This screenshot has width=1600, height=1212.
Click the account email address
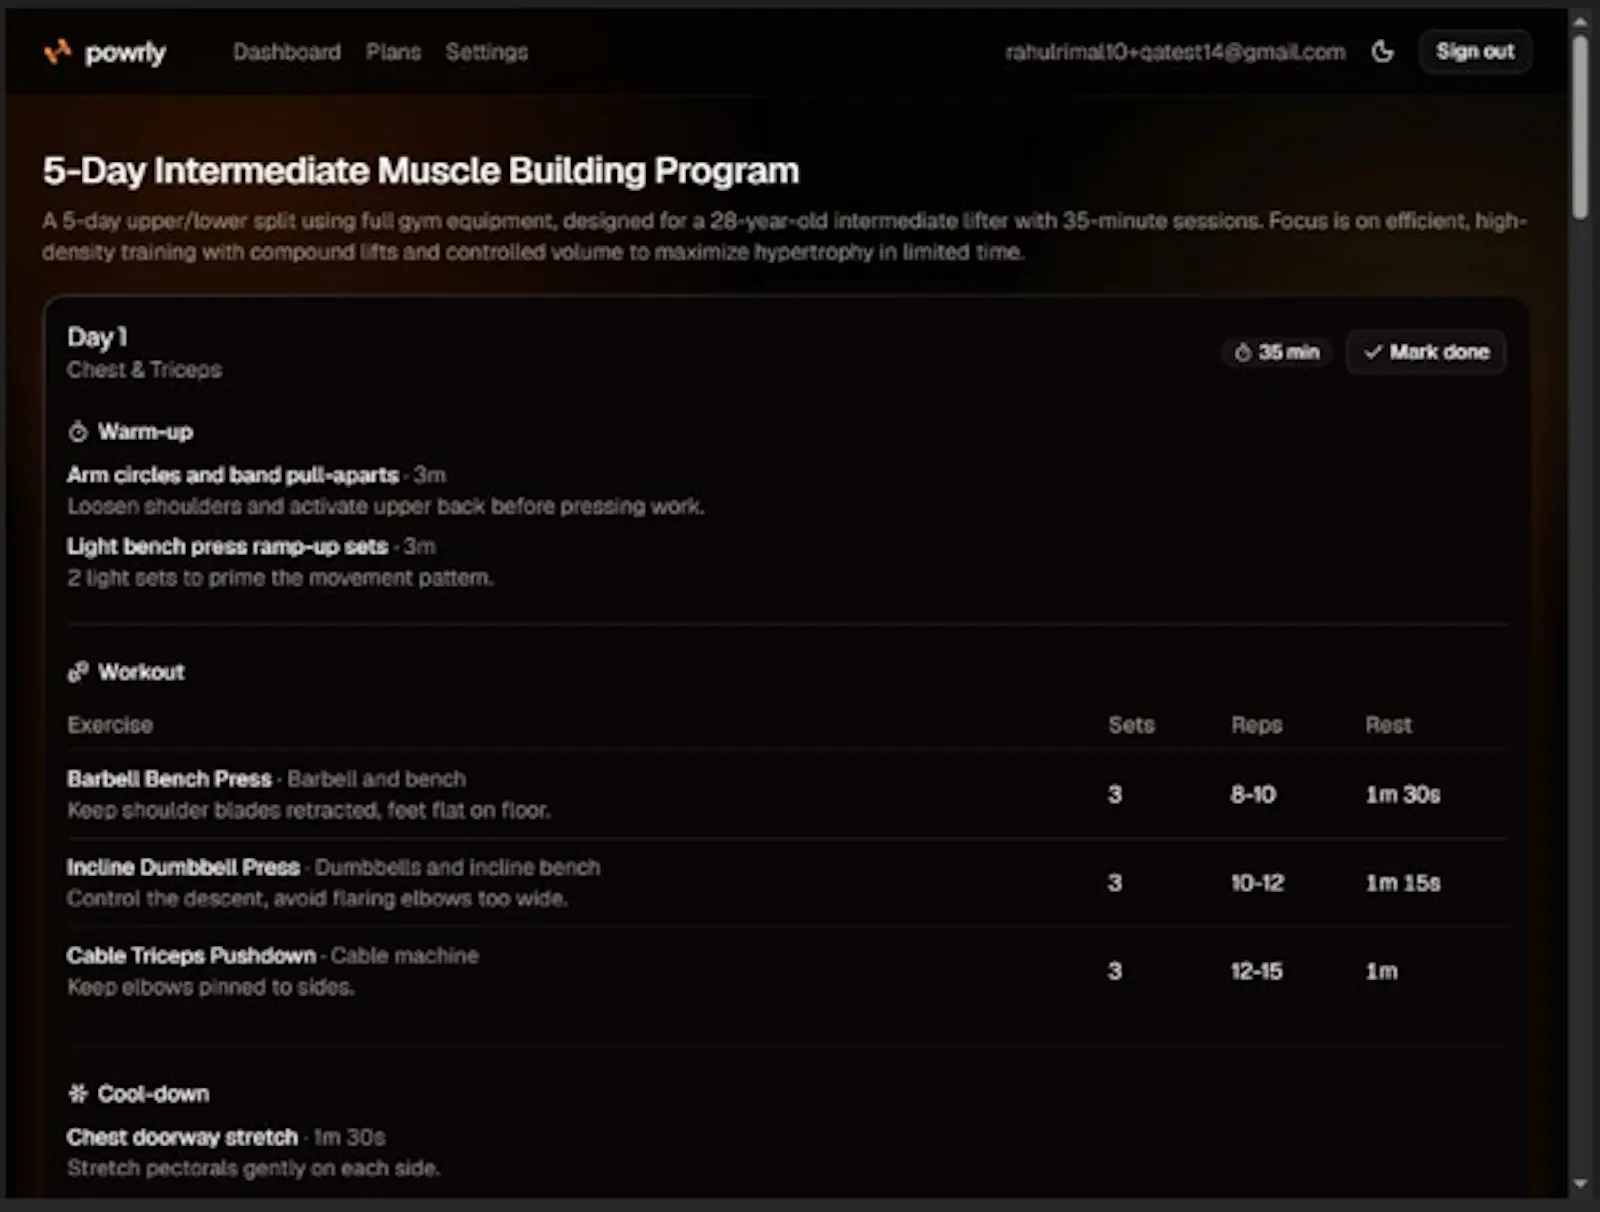point(1175,52)
